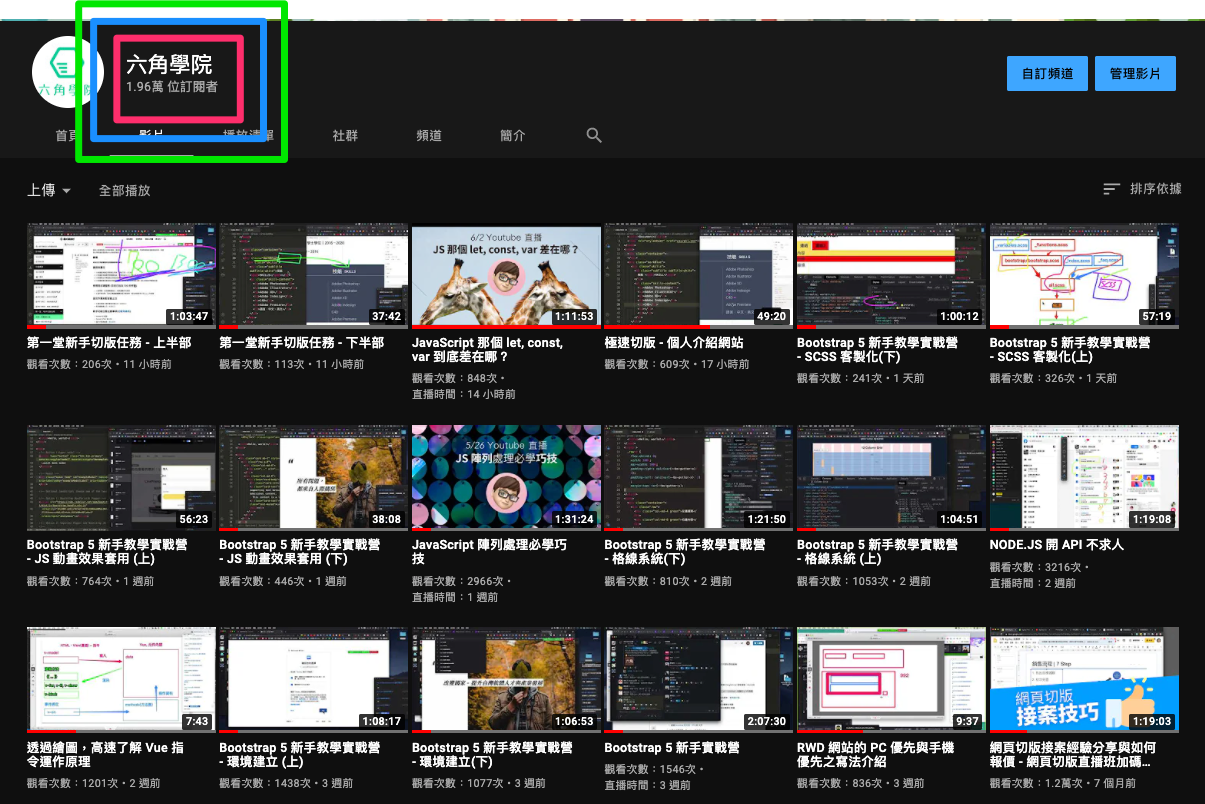Click the search icon in channel tabs

click(594, 135)
